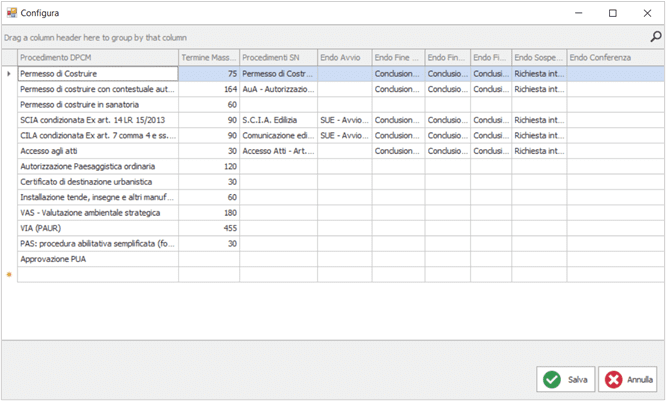Screen dimensions: 666x401
Task: Click the Configura window app icon
Action: [x=11, y=13]
